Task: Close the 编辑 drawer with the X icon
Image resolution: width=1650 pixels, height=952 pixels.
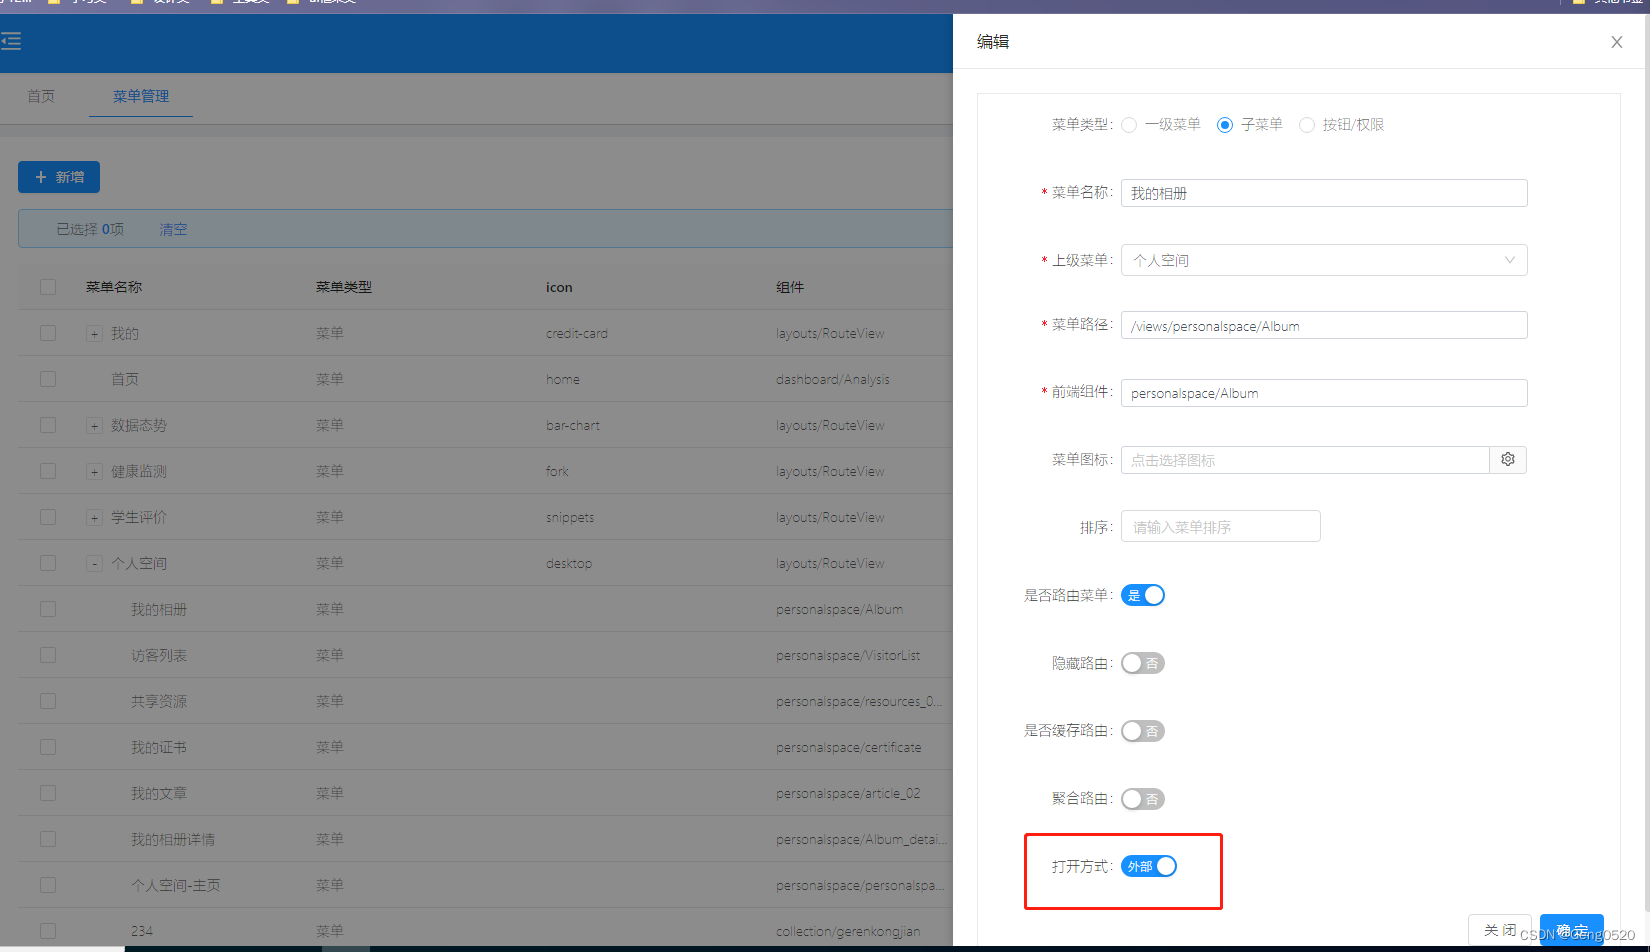Action: coord(1616,42)
